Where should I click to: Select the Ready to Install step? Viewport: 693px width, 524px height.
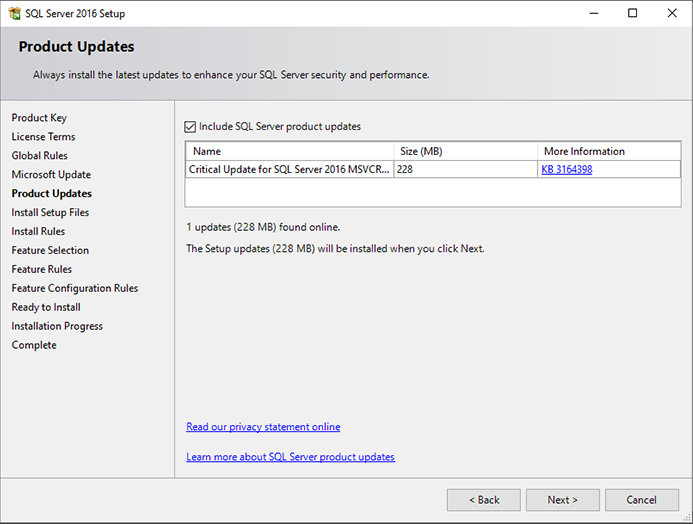[46, 308]
